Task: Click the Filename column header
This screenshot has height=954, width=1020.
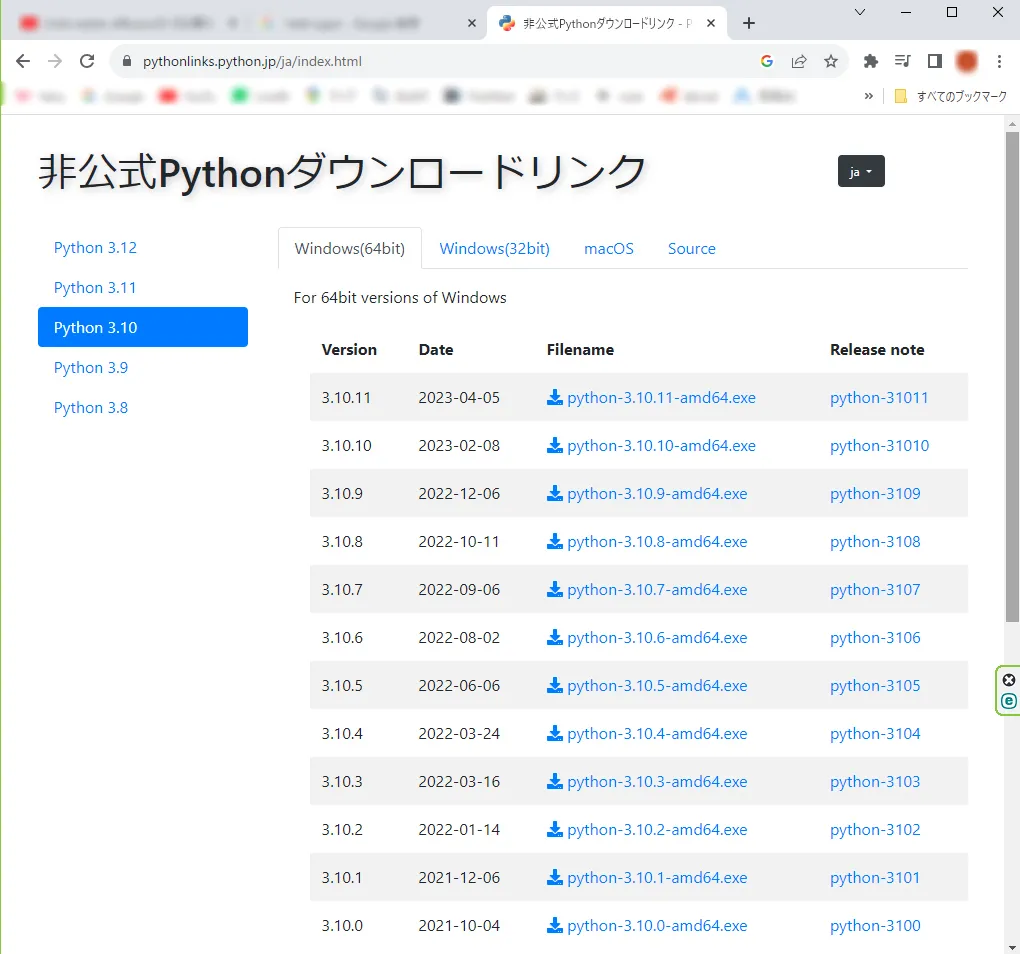Action: tap(580, 350)
